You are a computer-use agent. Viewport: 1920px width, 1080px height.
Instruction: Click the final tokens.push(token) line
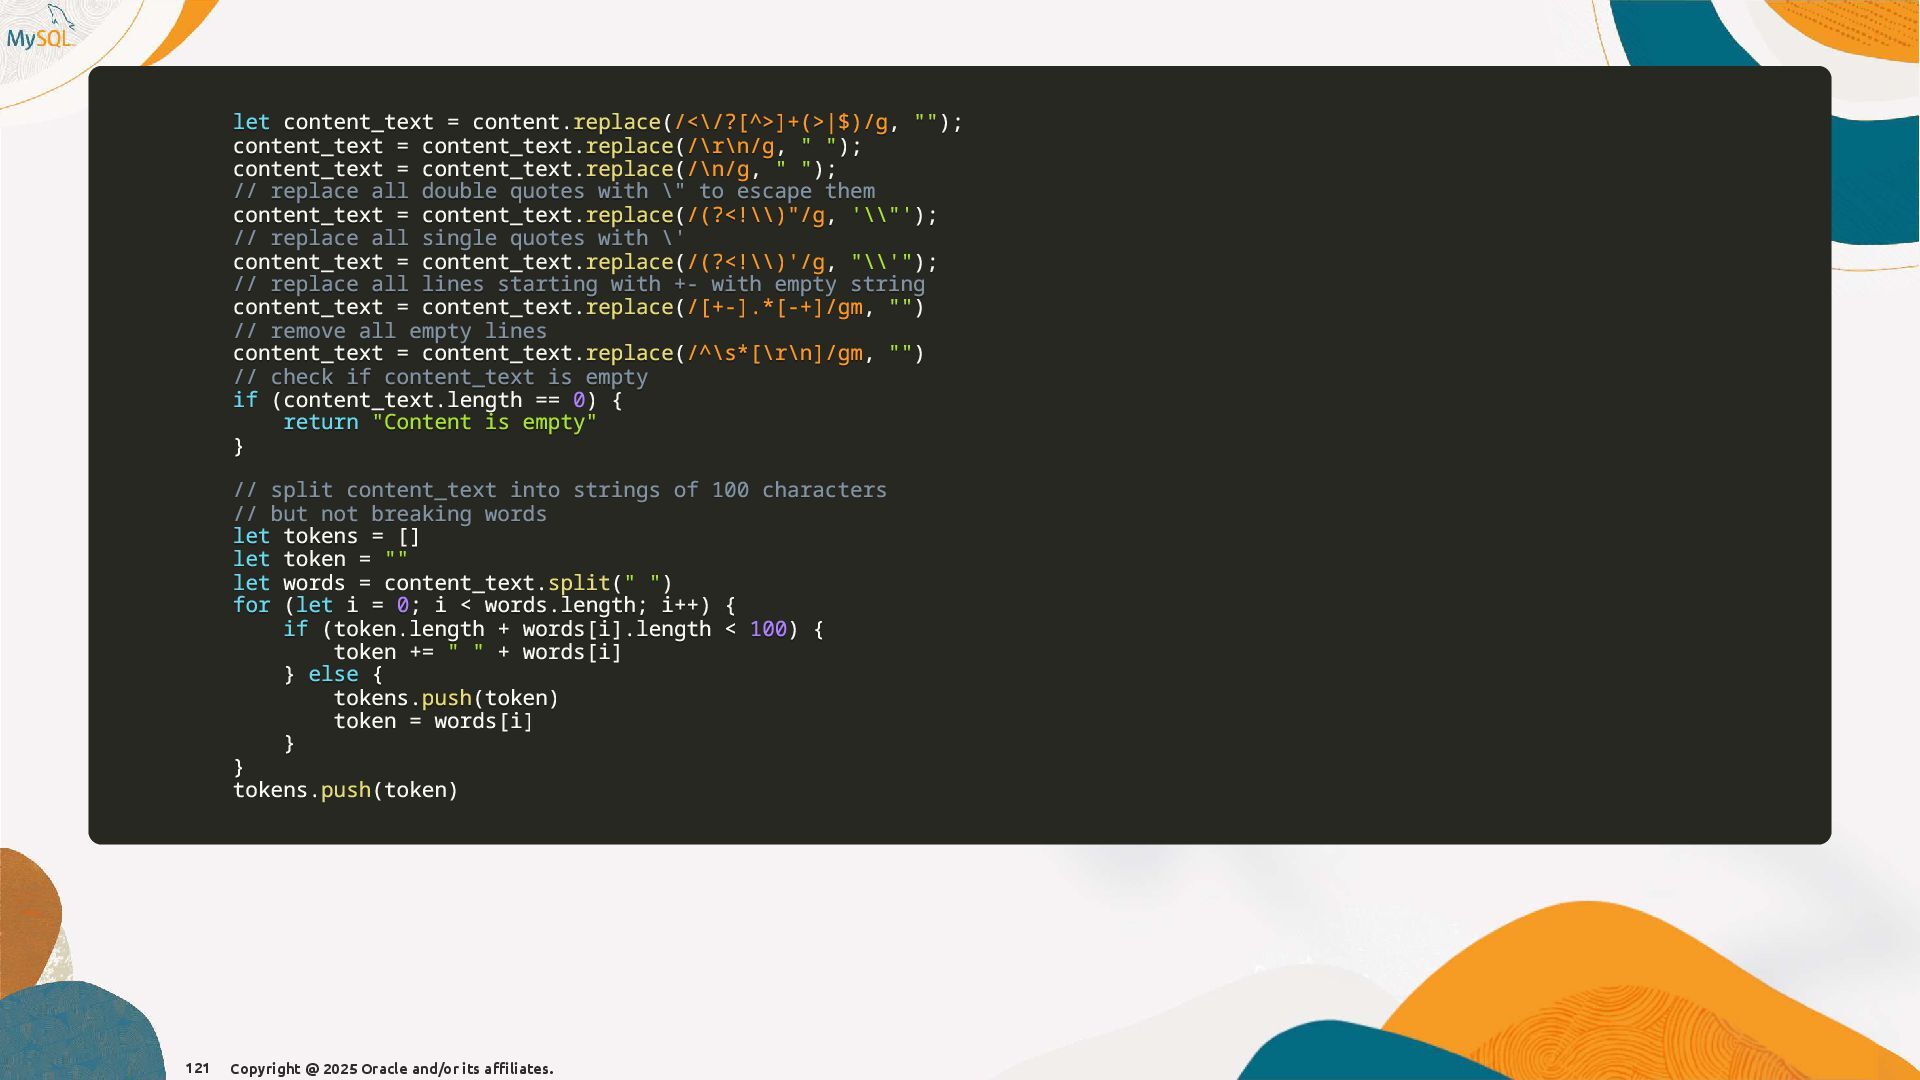[x=345, y=790]
